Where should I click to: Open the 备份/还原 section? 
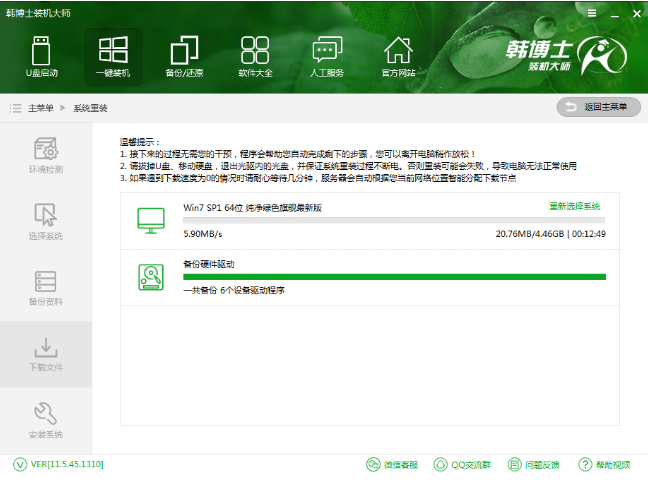(184, 56)
